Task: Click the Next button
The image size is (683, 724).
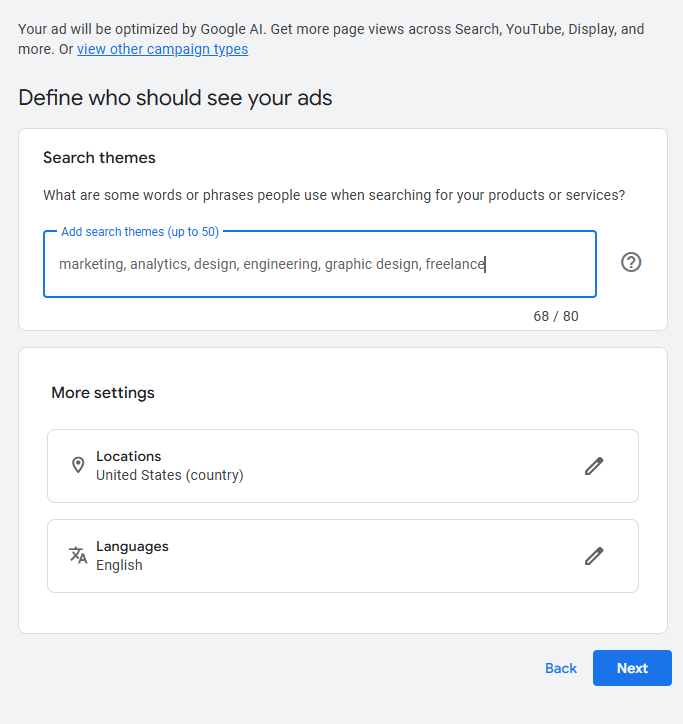Action: [x=632, y=668]
